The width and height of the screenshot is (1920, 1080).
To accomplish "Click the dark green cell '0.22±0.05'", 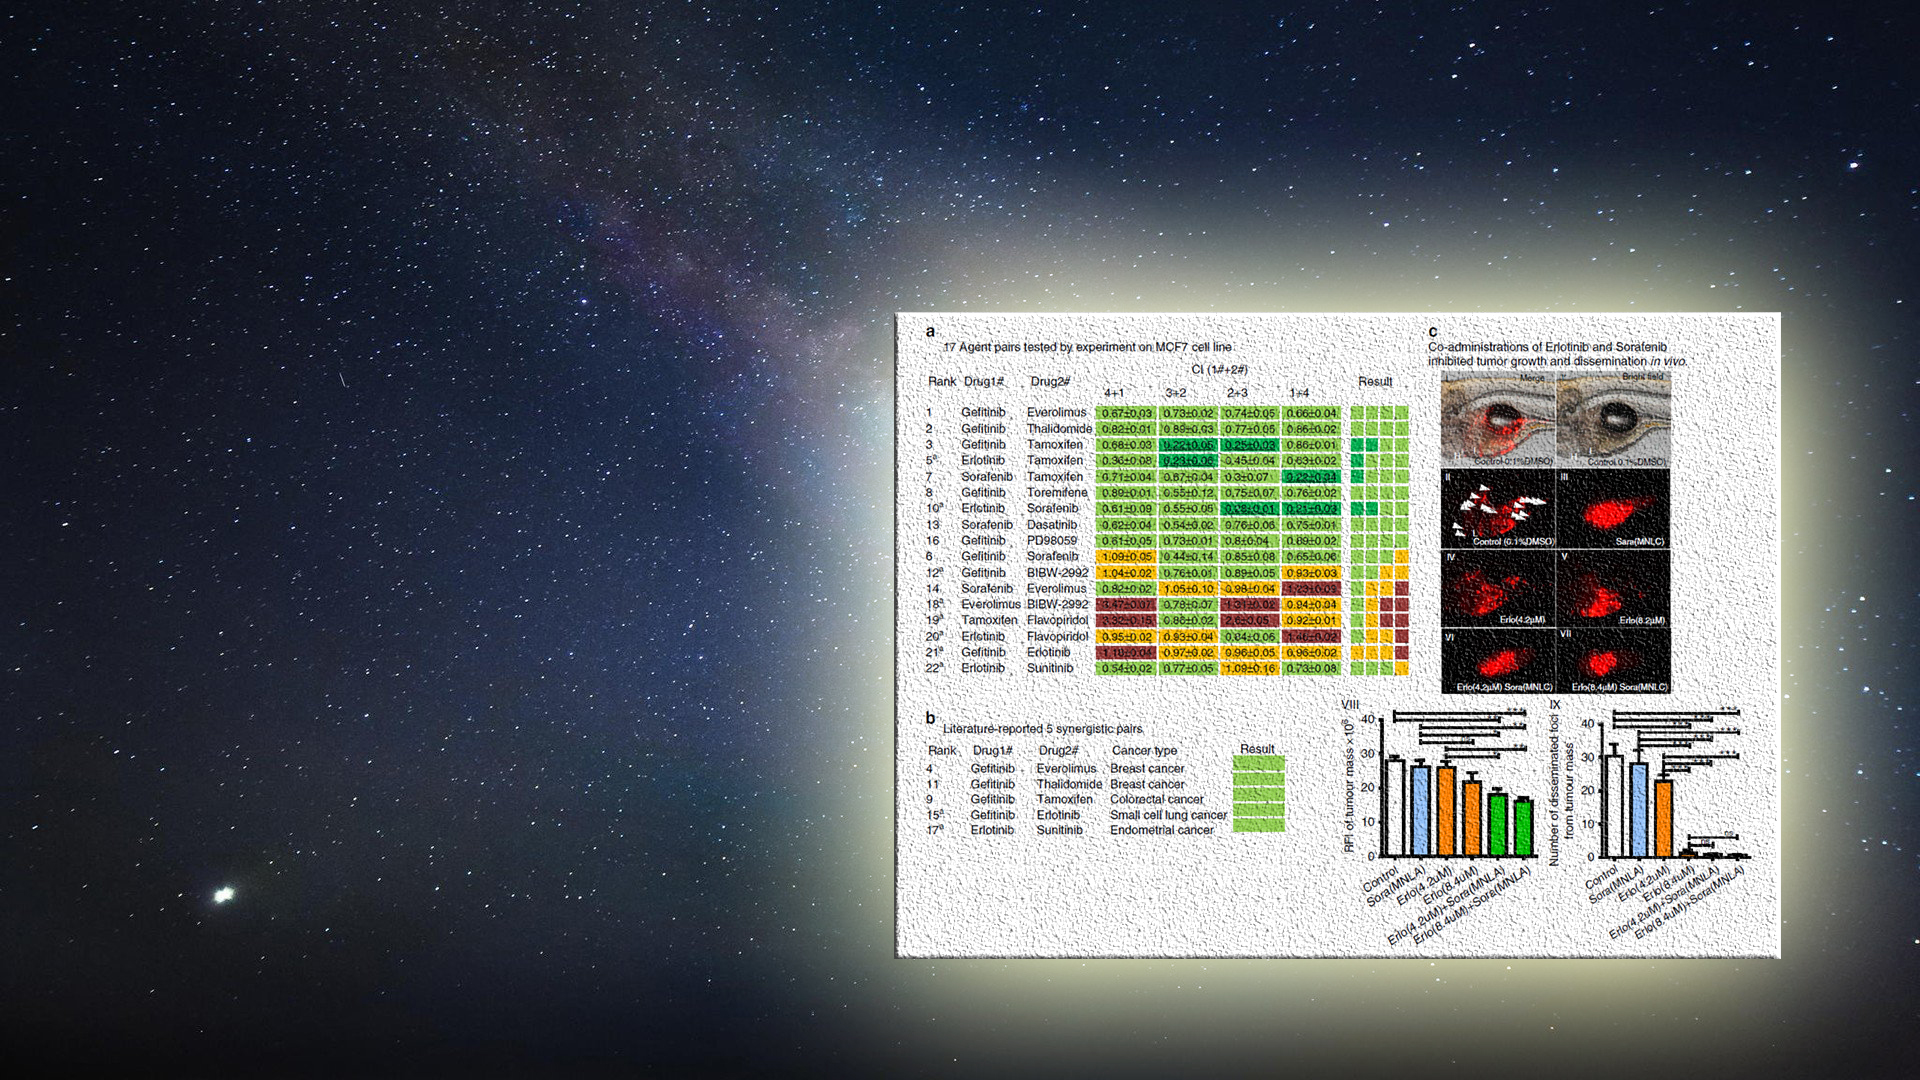I will click(x=1188, y=445).
